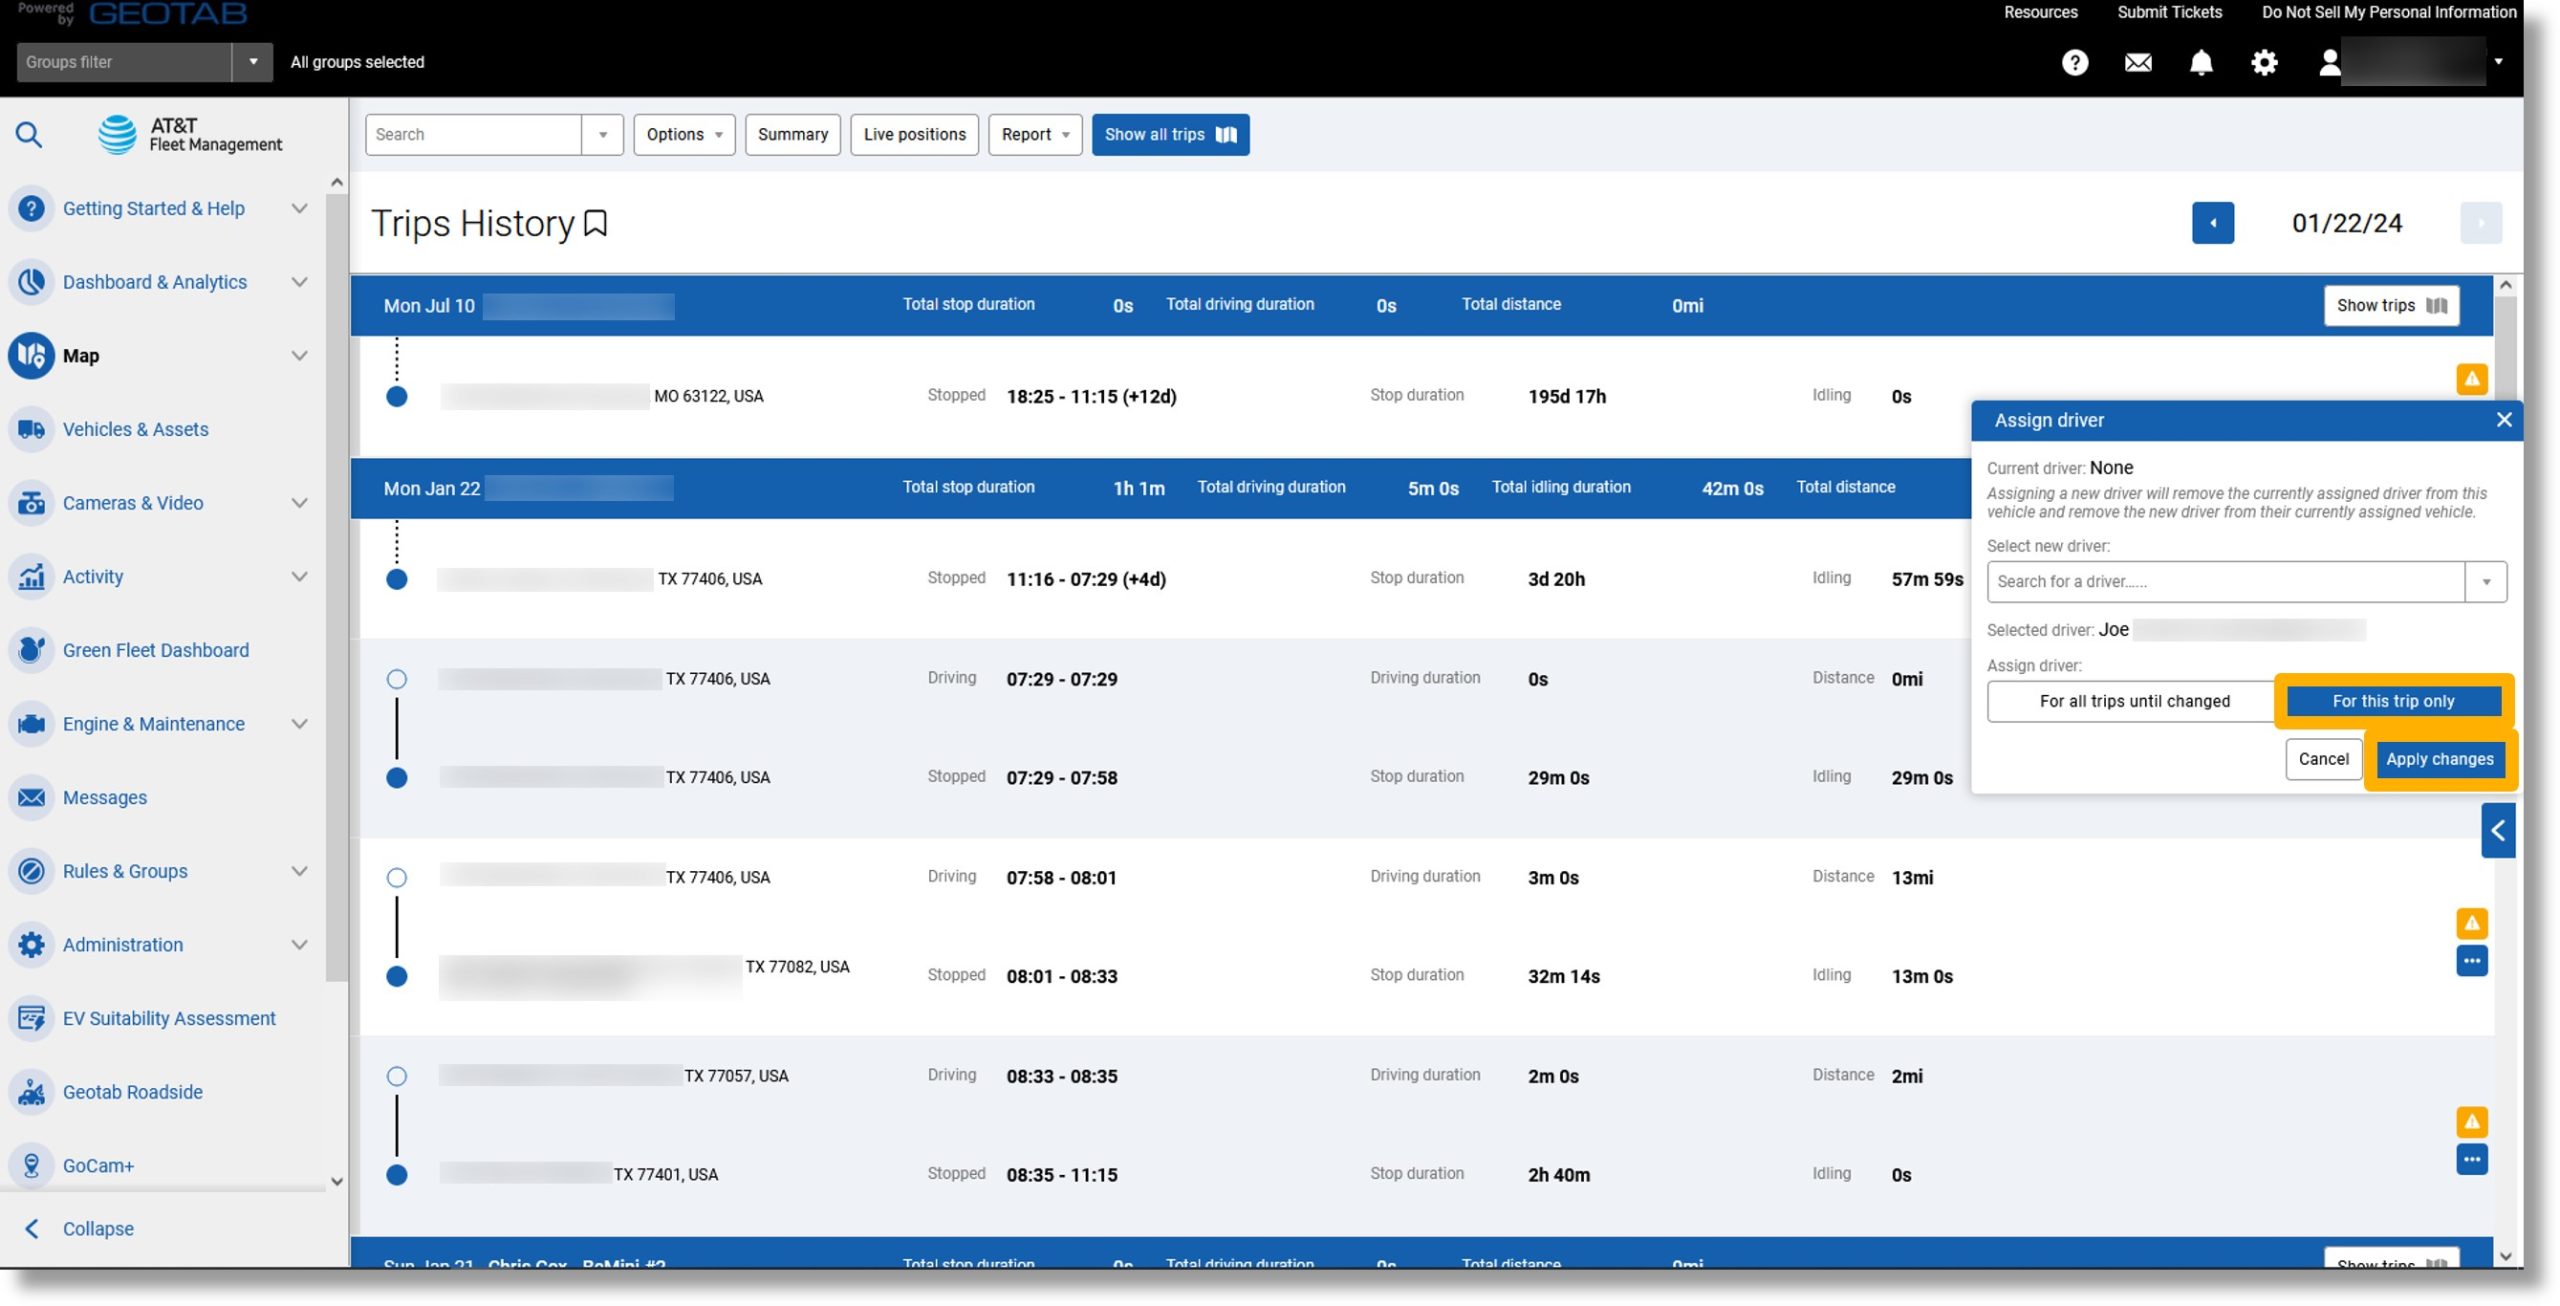2560x1306 pixels.
Task: Click the sidebar scrollbar down arrow
Action: [337, 1182]
